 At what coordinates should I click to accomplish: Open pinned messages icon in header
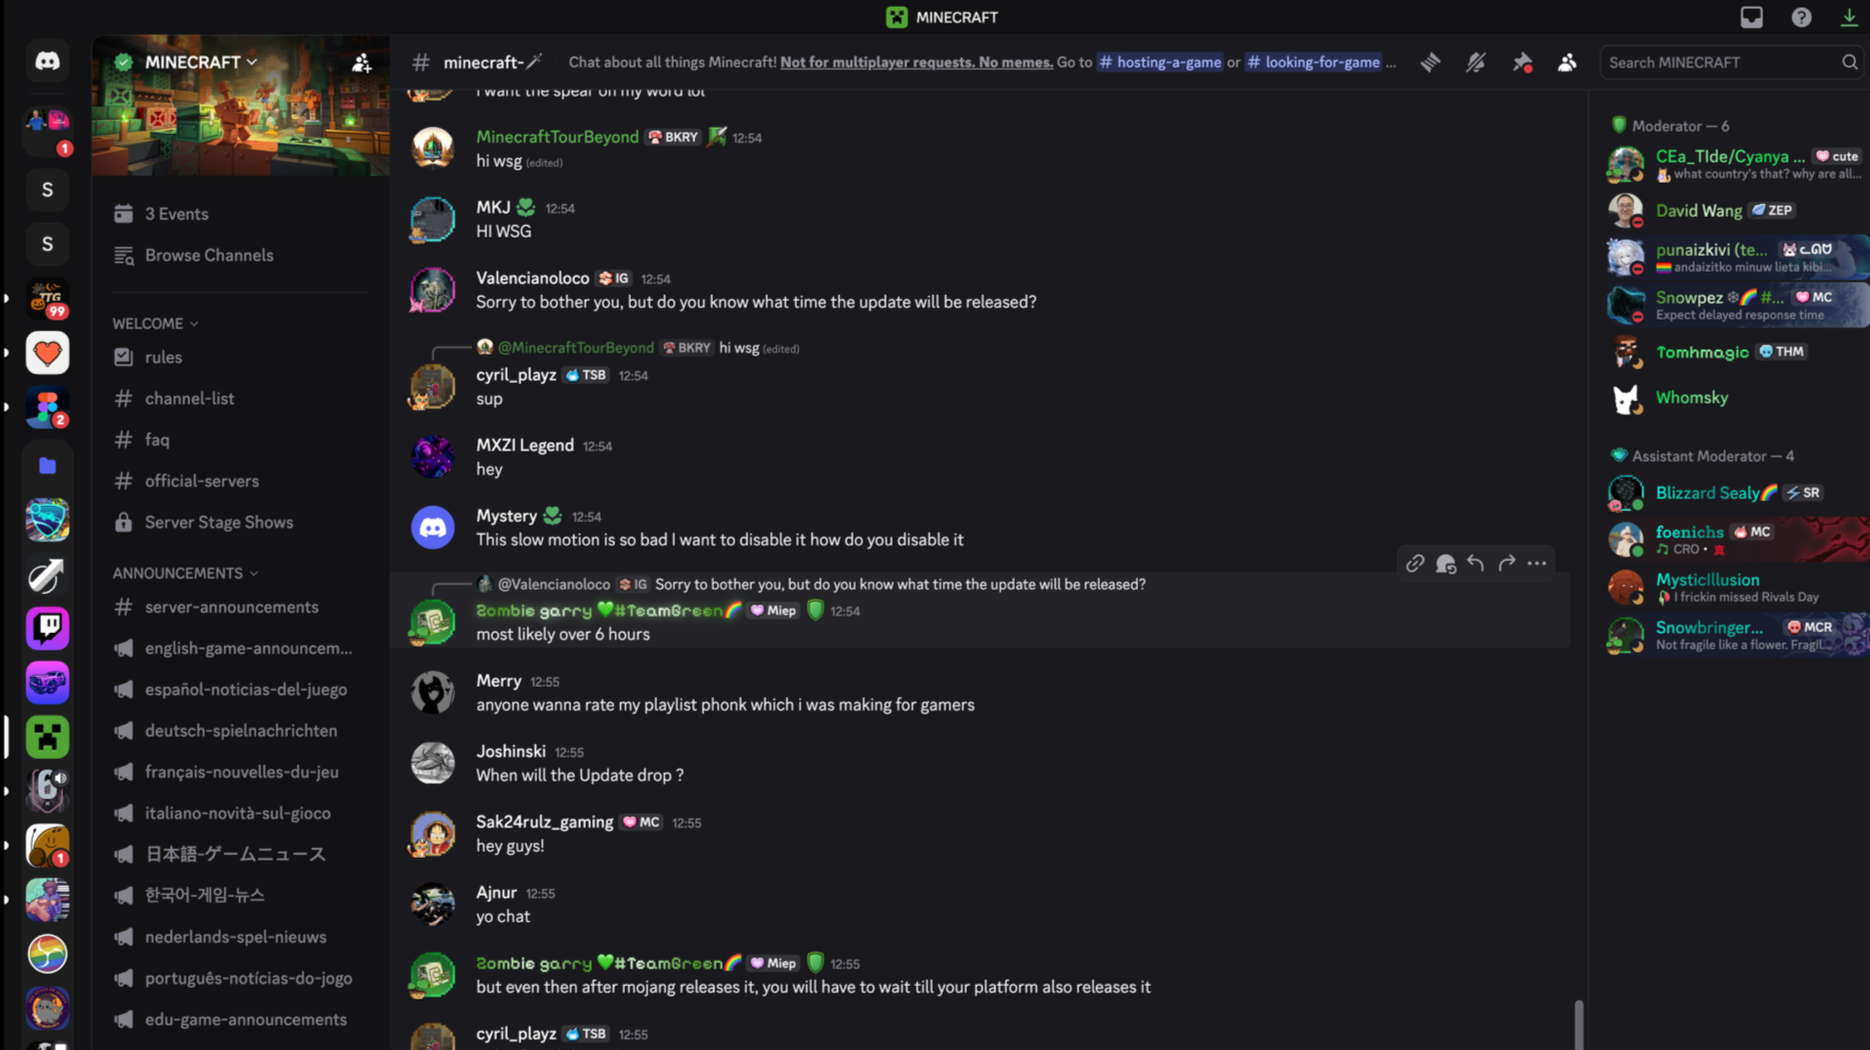(1522, 62)
